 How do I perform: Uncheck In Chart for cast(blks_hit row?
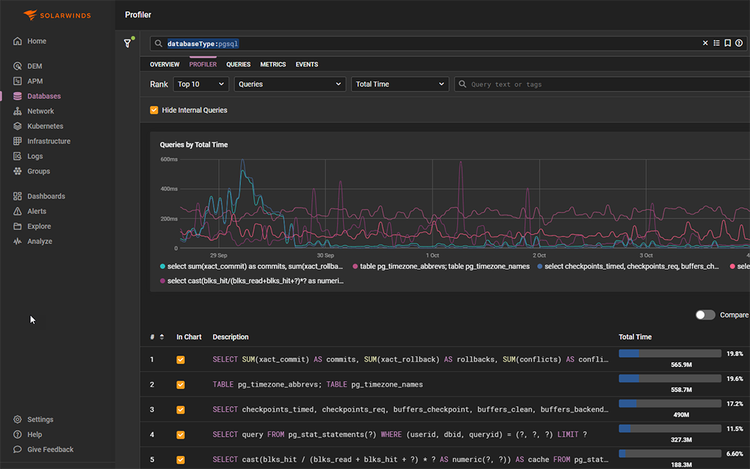tap(180, 459)
